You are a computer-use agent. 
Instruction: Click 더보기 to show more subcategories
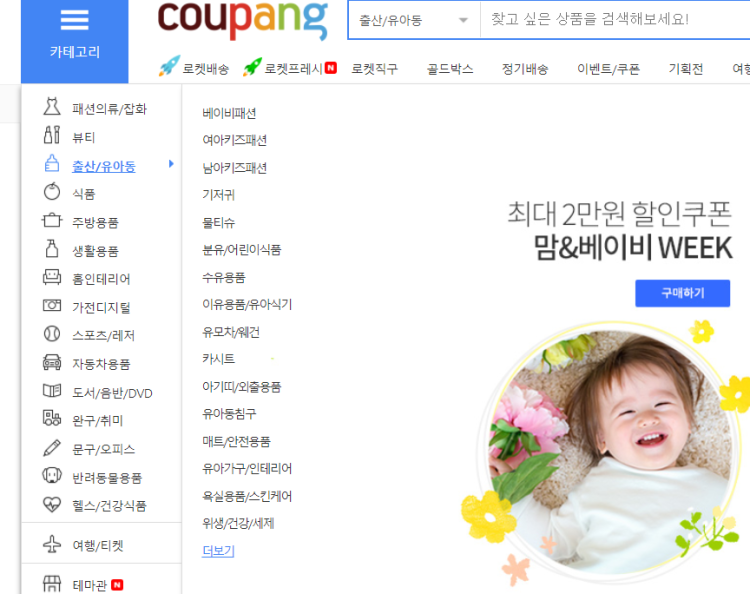click(218, 551)
